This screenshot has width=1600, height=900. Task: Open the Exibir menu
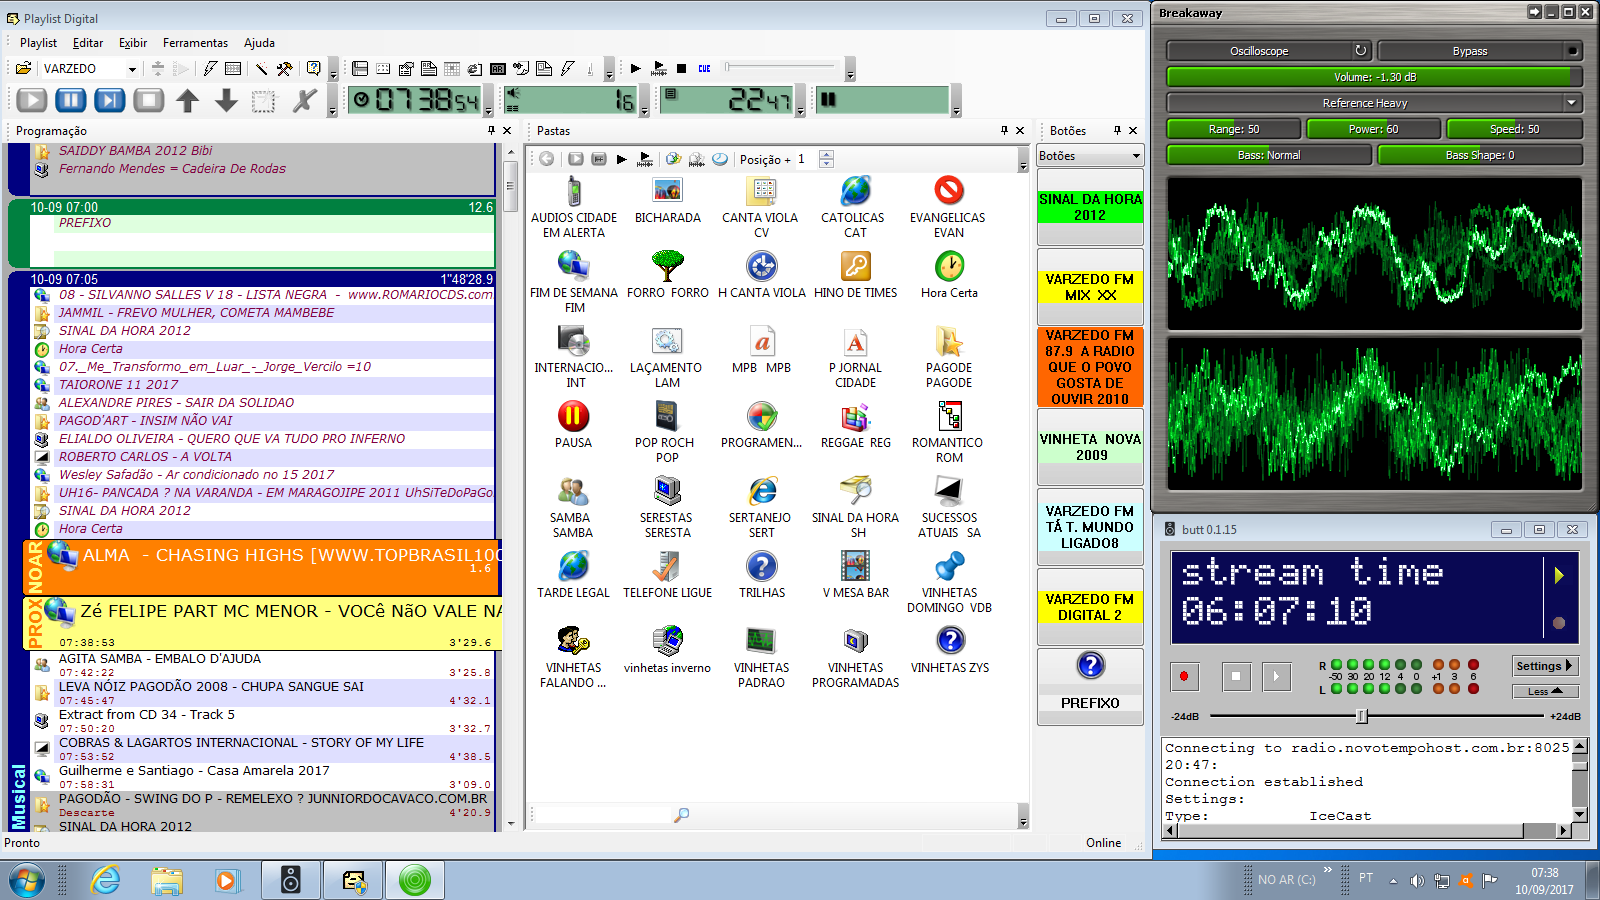(x=133, y=43)
